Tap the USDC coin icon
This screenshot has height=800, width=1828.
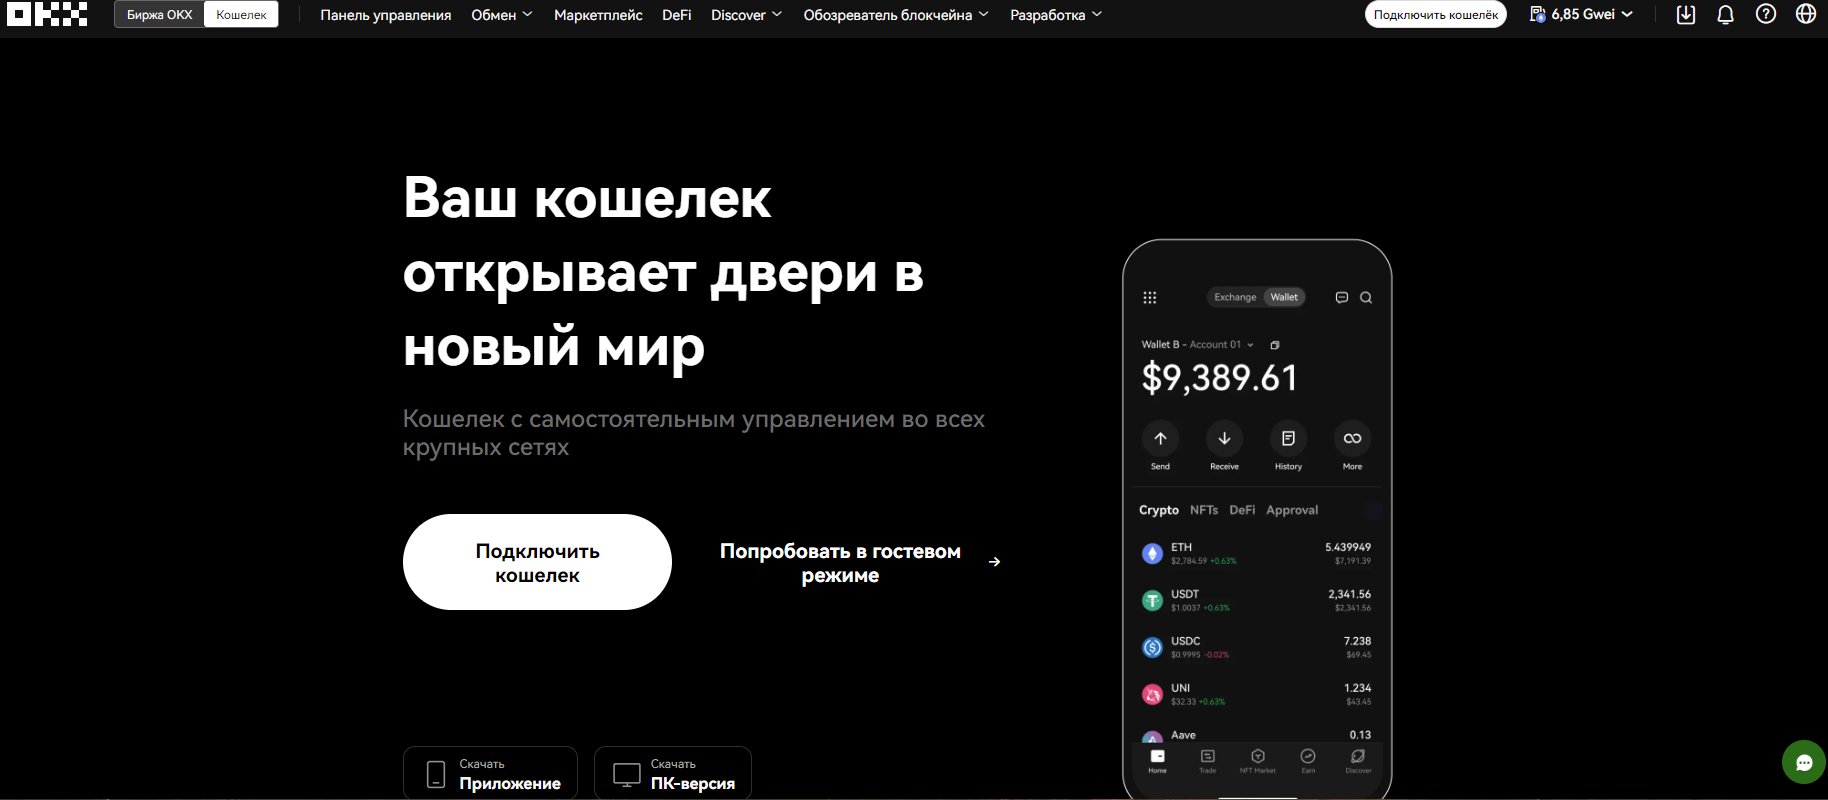(x=1152, y=647)
